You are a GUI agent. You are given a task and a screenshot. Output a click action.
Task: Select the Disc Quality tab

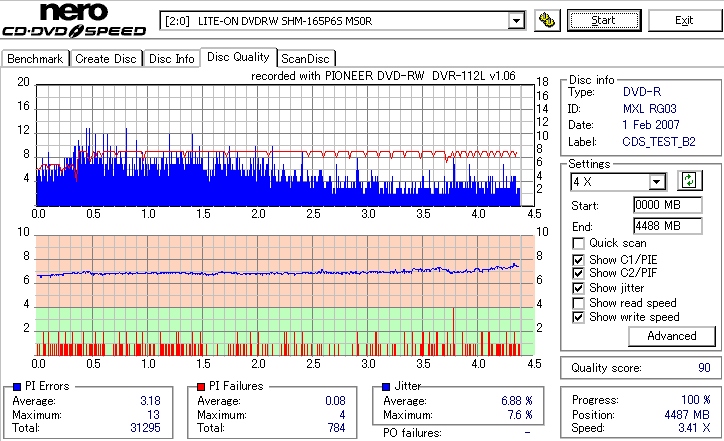[238, 57]
